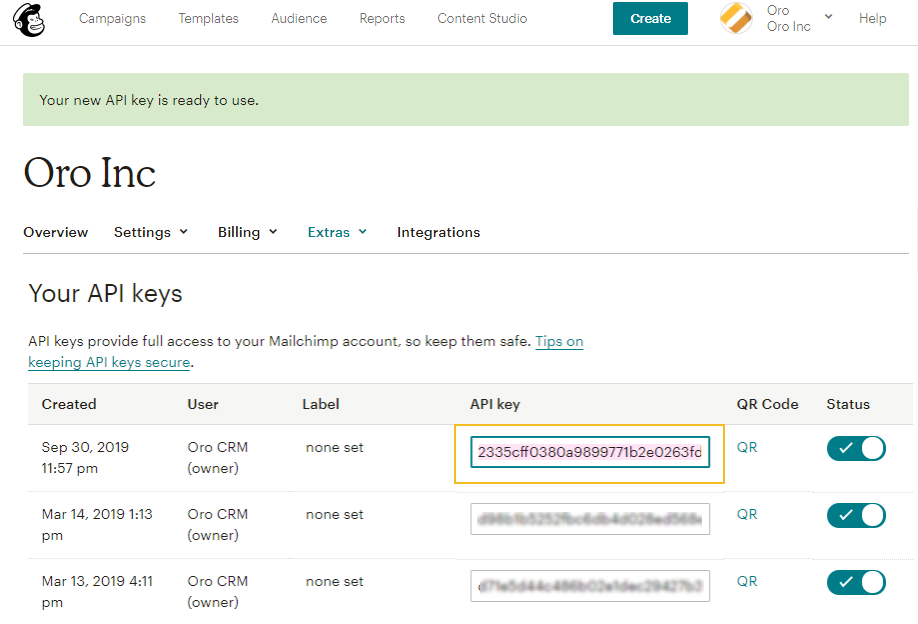Go to the Campaigns section
Screen dimensions: 918x624
(x=112, y=19)
